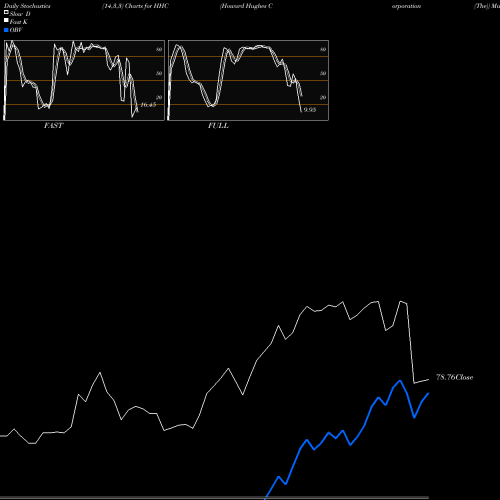Click the blue OBV legend swatch
The height and width of the screenshot is (500, 500).
[x=6, y=30]
